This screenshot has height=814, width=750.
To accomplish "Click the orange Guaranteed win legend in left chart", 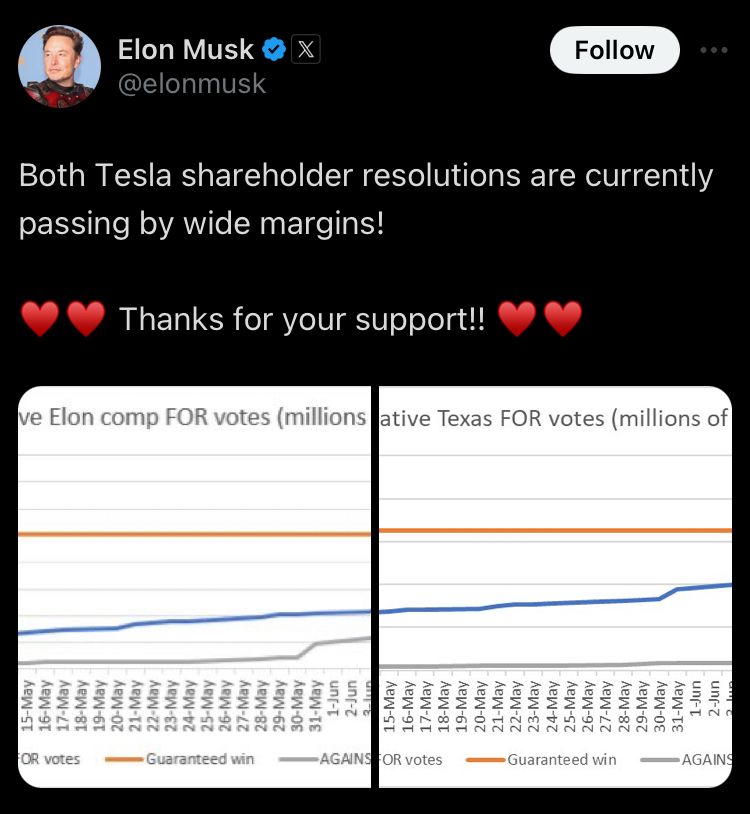I will [x=180, y=759].
